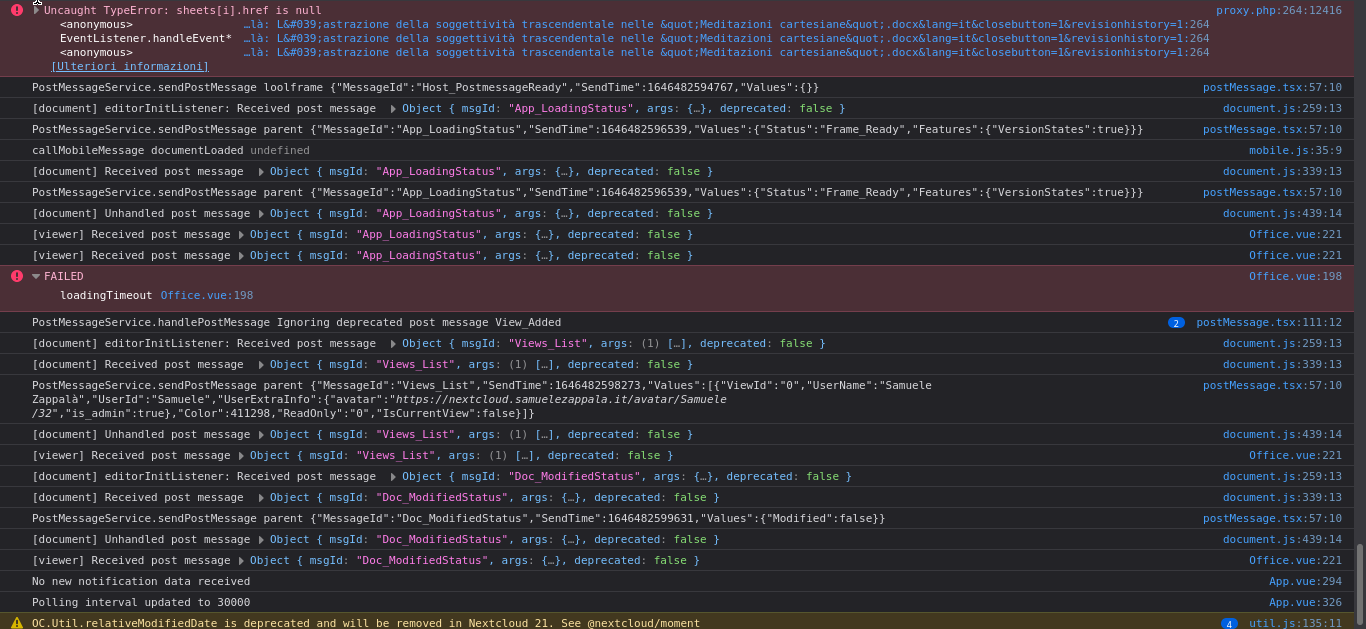Screen dimensions: 1366x629
Task: Open document.js:439:14 on Unhandled Views_List row
Action: [x=1282, y=434]
